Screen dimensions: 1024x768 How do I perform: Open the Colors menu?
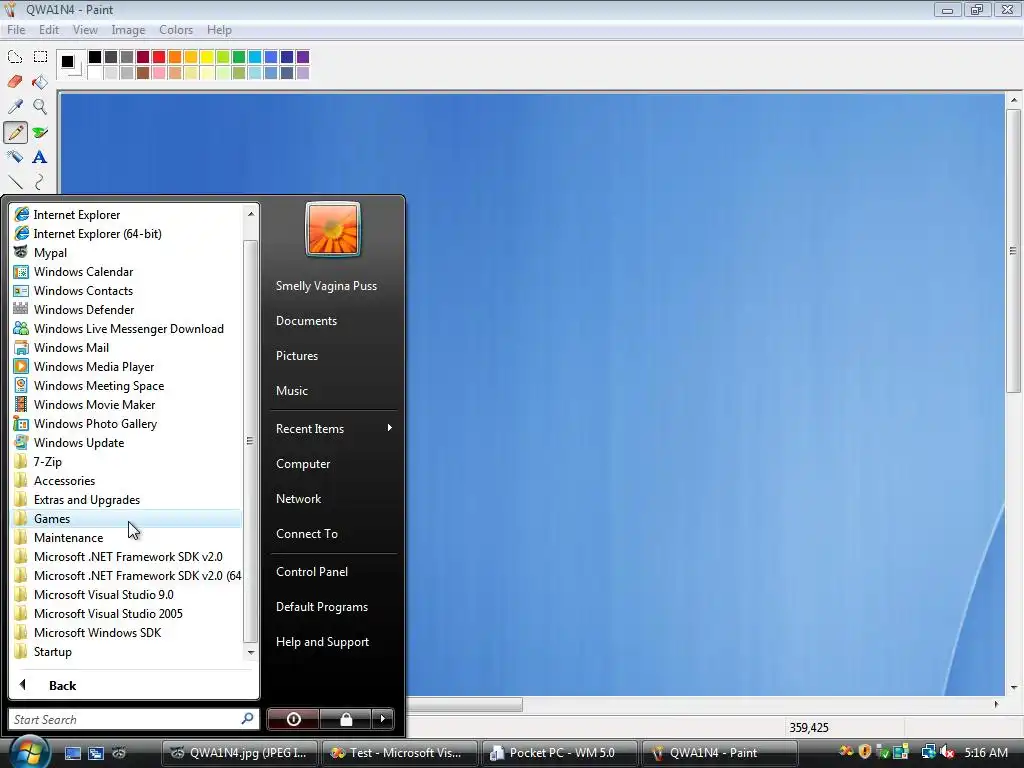click(x=176, y=30)
